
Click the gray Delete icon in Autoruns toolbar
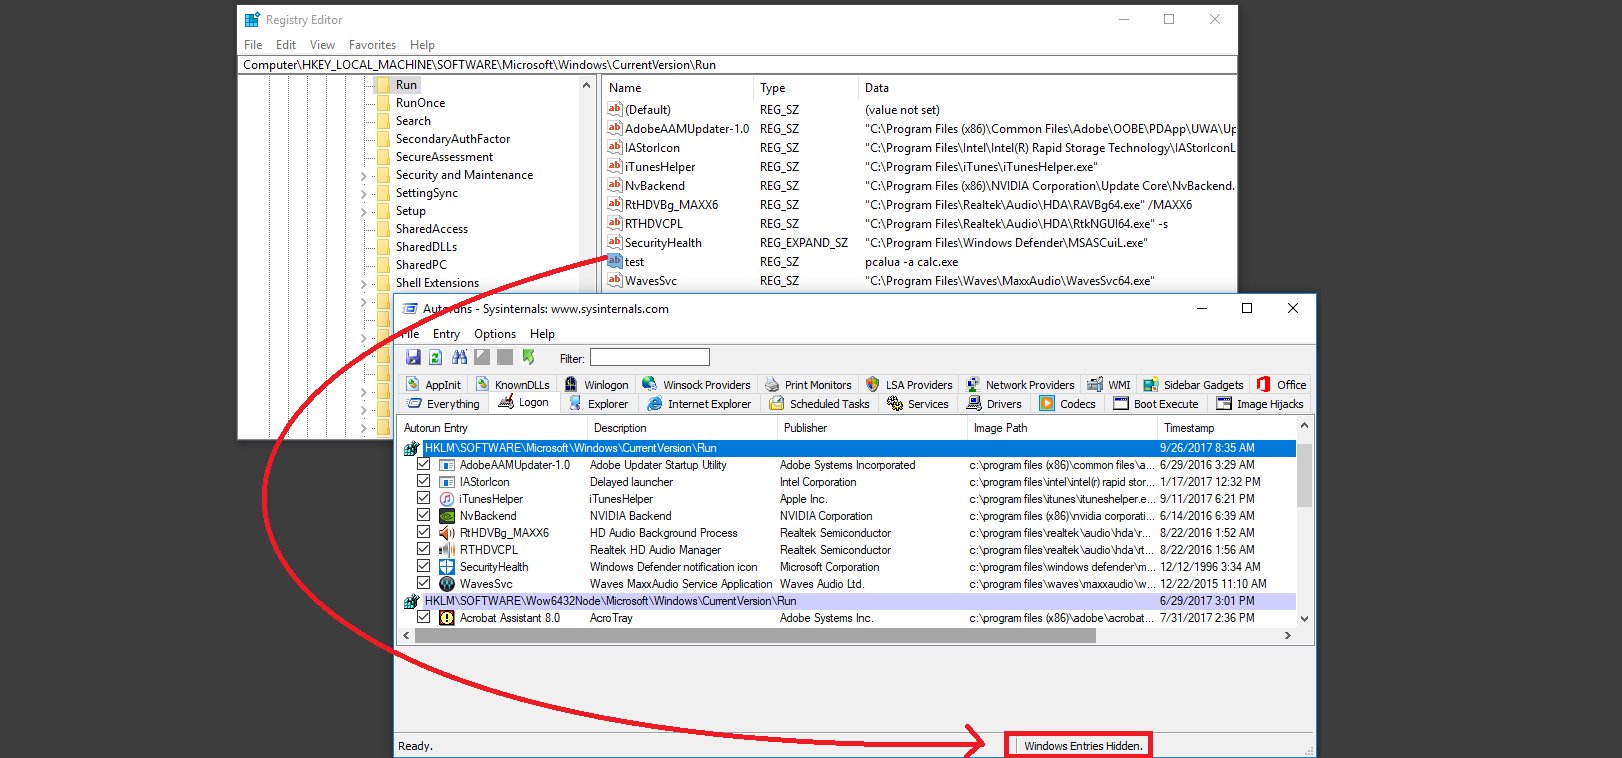505,357
